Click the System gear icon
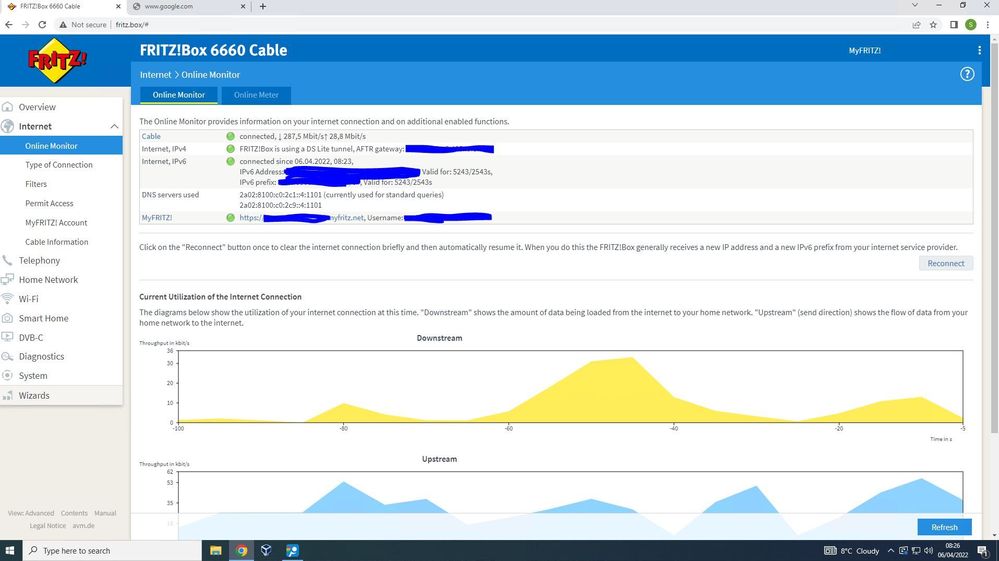Image resolution: width=999 pixels, height=561 pixels. click(8, 376)
